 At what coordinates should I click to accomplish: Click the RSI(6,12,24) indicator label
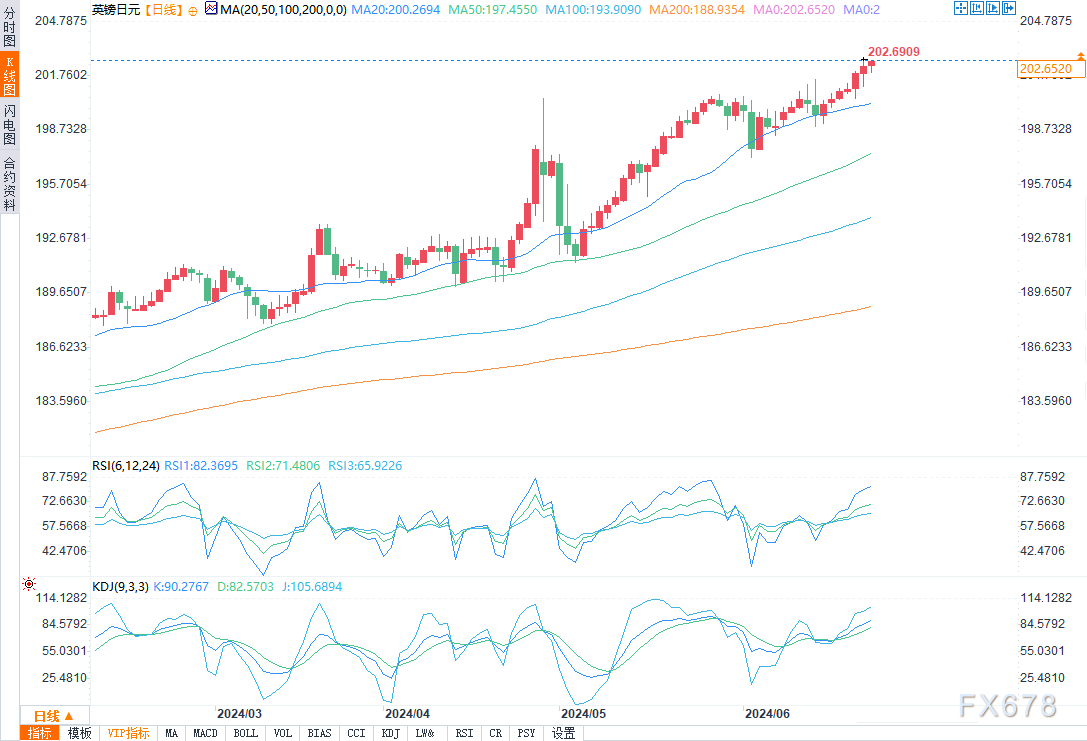[126, 466]
